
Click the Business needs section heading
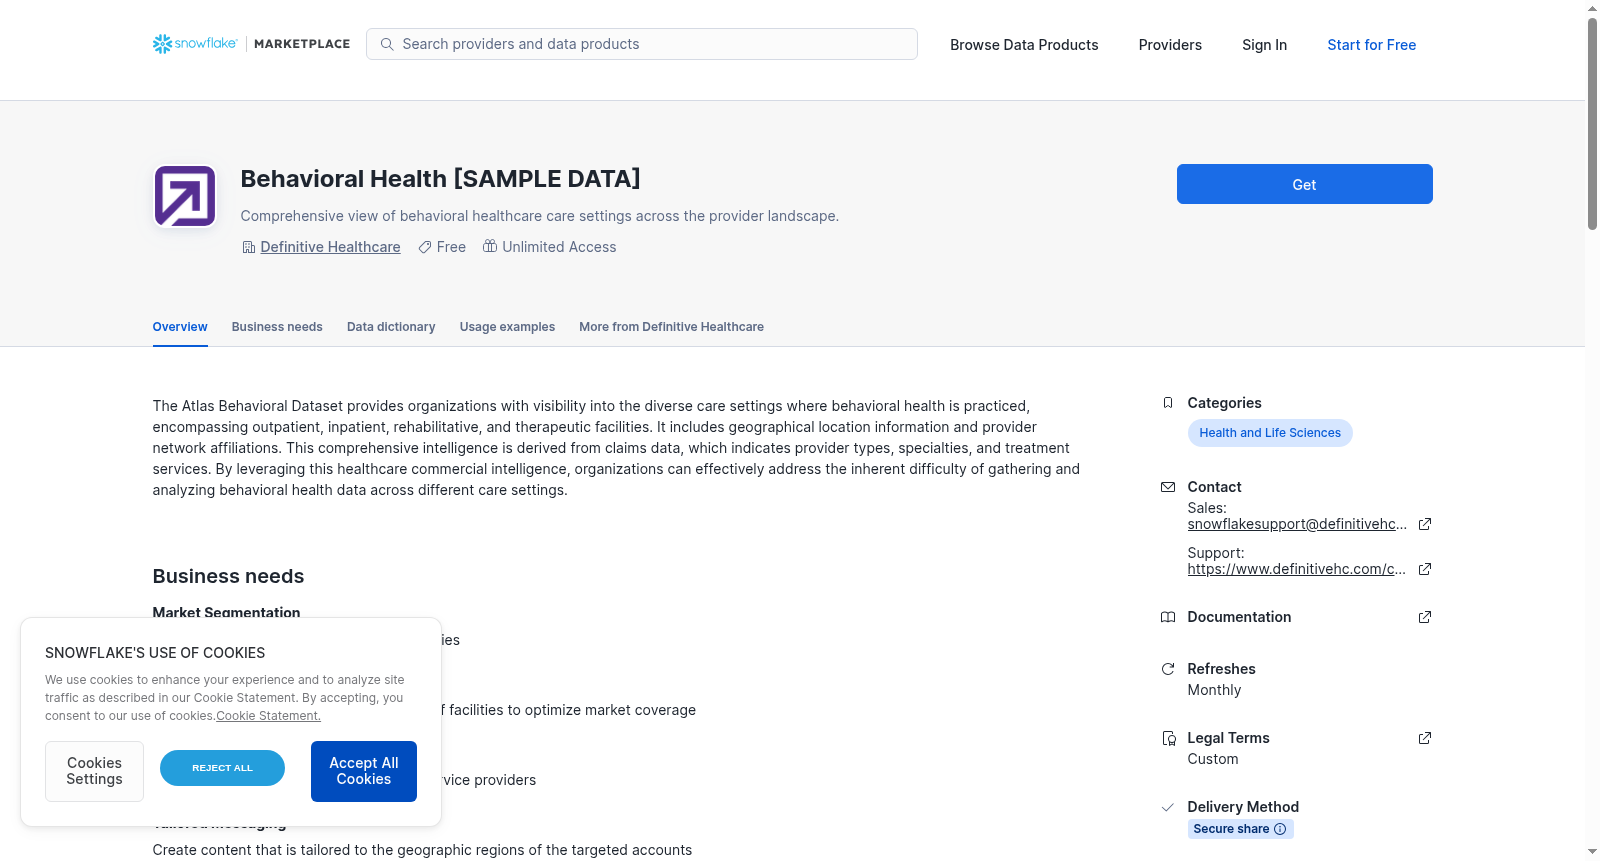click(228, 576)
